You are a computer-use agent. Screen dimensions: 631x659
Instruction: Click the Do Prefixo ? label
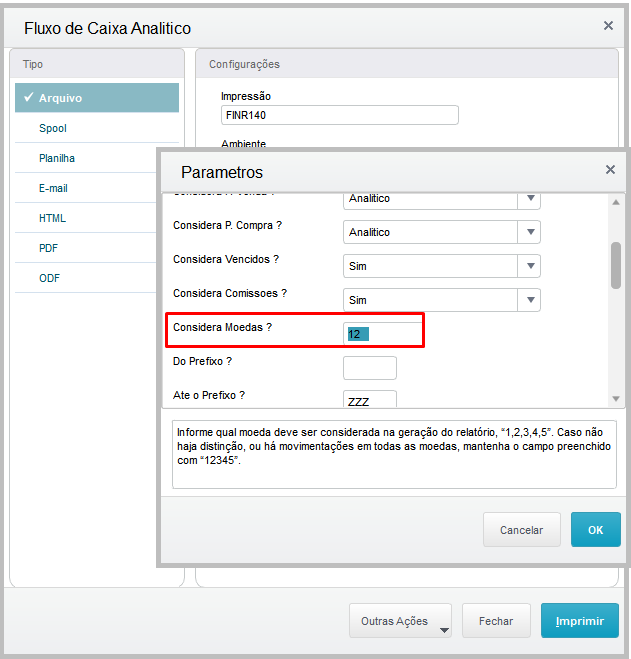[202, 361]
